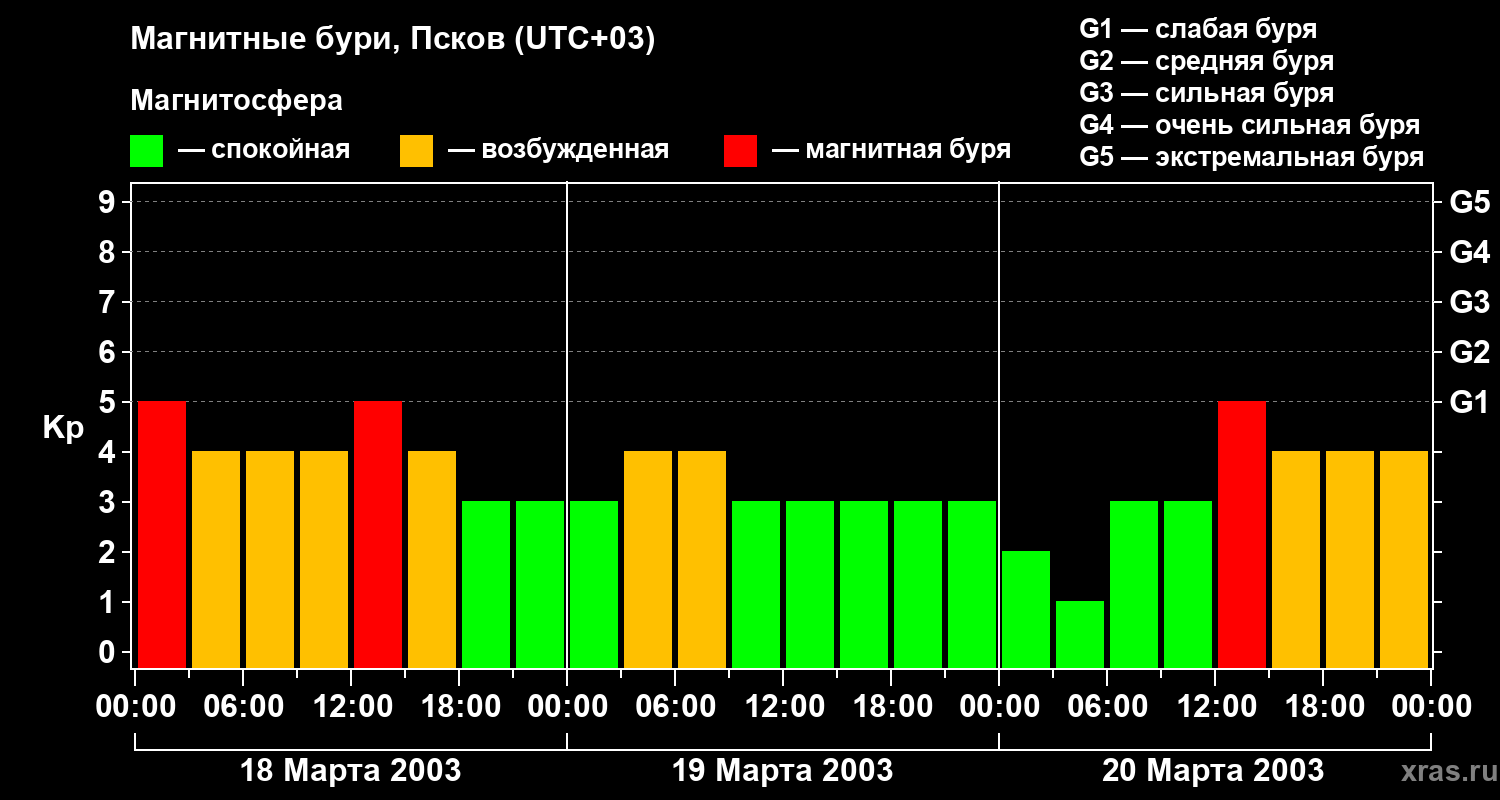The height and width of the screenshot is (800, 1500).
Task: Click the yellow 03:00–06:00 bar on 19 Марта
Action: coord(648,559)
